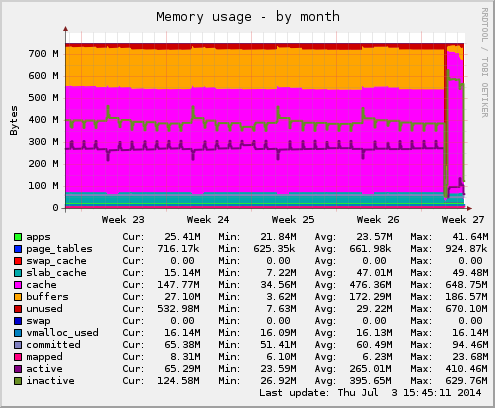Click the '300 M' axis label
Image resolution: width=495 pixels, height=408 pixels.
[43, 142]
